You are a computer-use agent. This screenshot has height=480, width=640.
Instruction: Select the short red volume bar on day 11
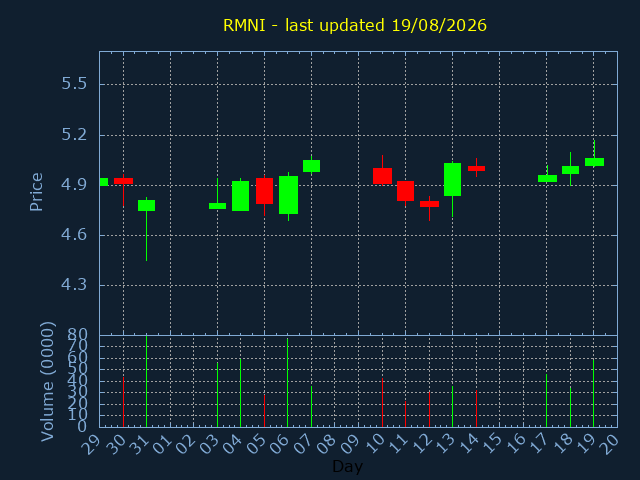pyautogui.click(x=405, y=414)
